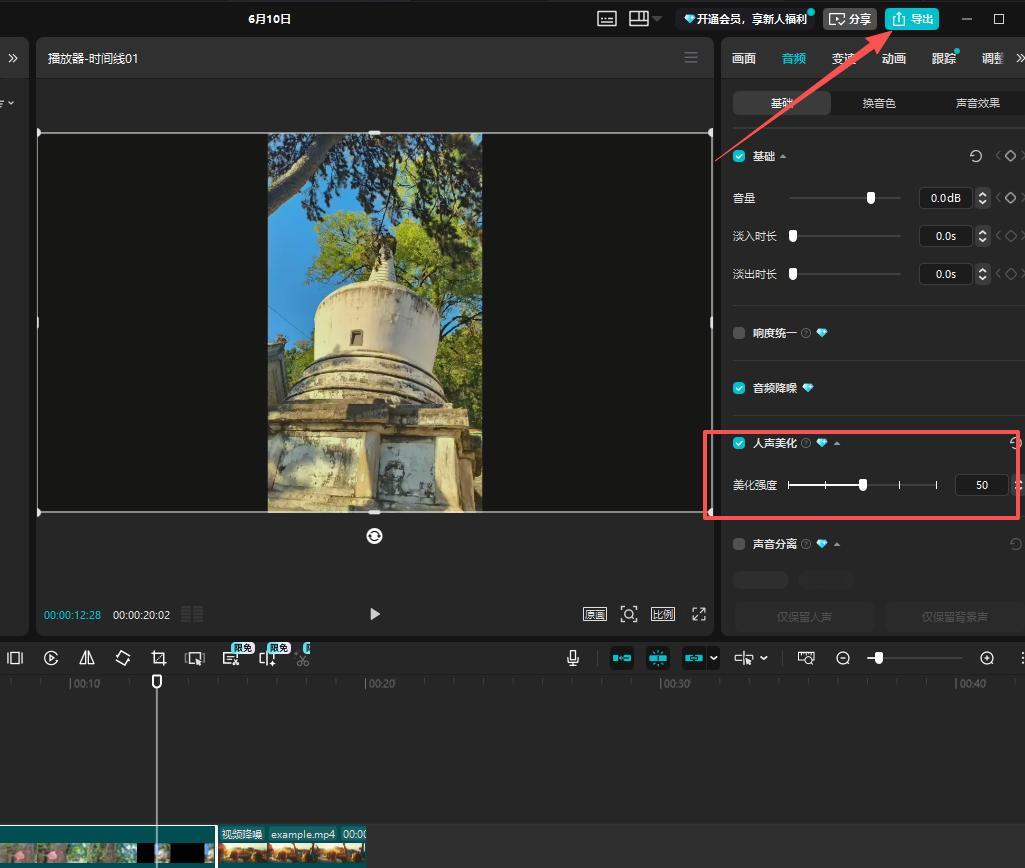Click the microphone record icon
The width and height of the screenshot is (1025, 868).
tap(573, 658)
